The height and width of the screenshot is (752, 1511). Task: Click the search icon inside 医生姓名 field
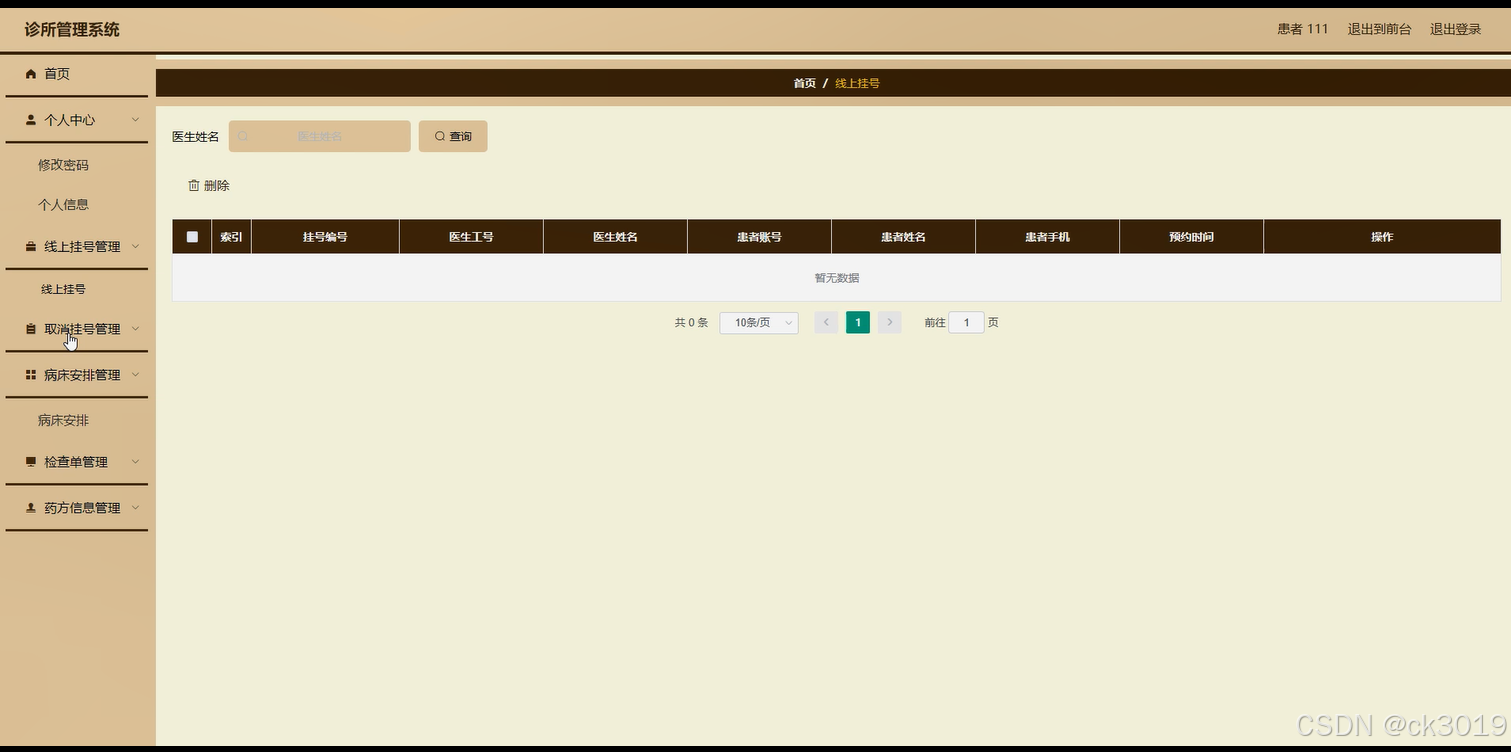tap(243, 136)
